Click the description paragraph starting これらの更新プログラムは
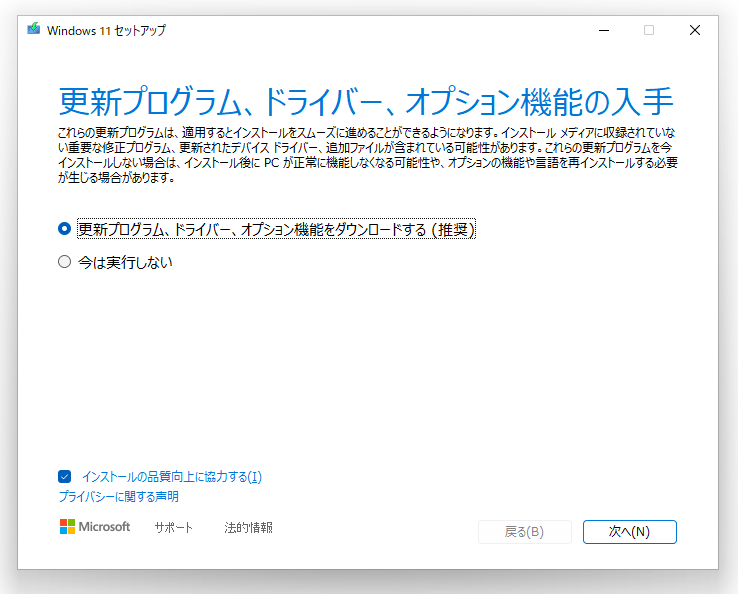The width and height of the screenshot is (738, 594). [368, 155]
